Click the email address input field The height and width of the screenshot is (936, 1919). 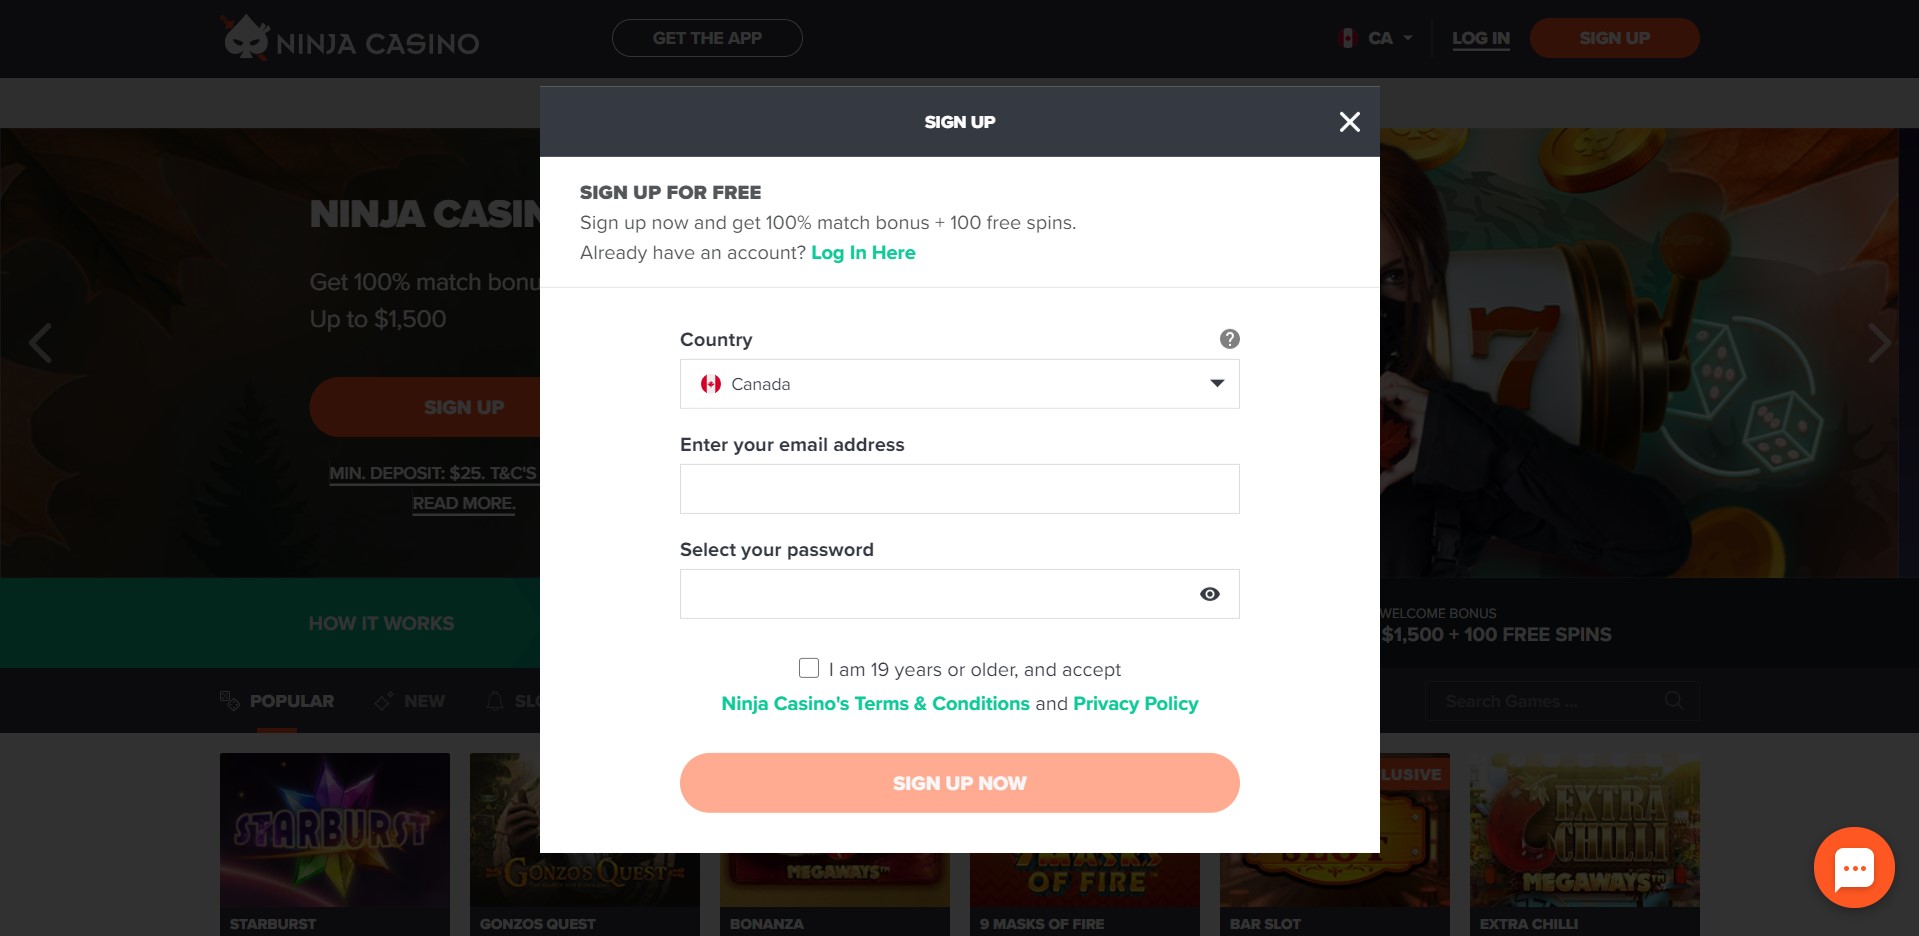[x=959, y=489]
